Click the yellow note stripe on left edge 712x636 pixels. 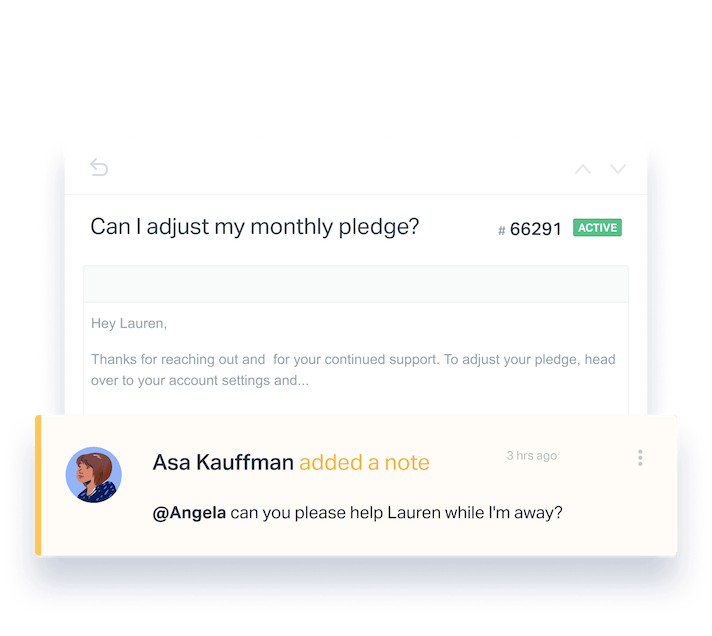point(38,485)
